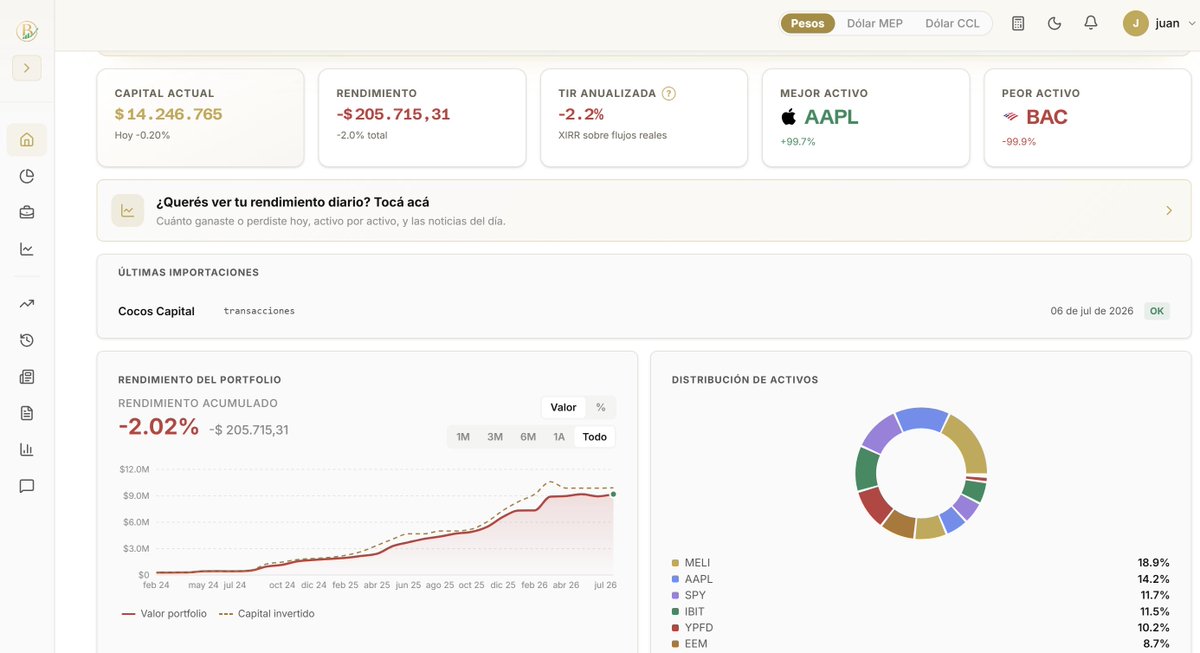The height and width of the screenshot is (653, 1200).
Task: Click the TIR anualizada help icon
Action: tap(669, 93)
